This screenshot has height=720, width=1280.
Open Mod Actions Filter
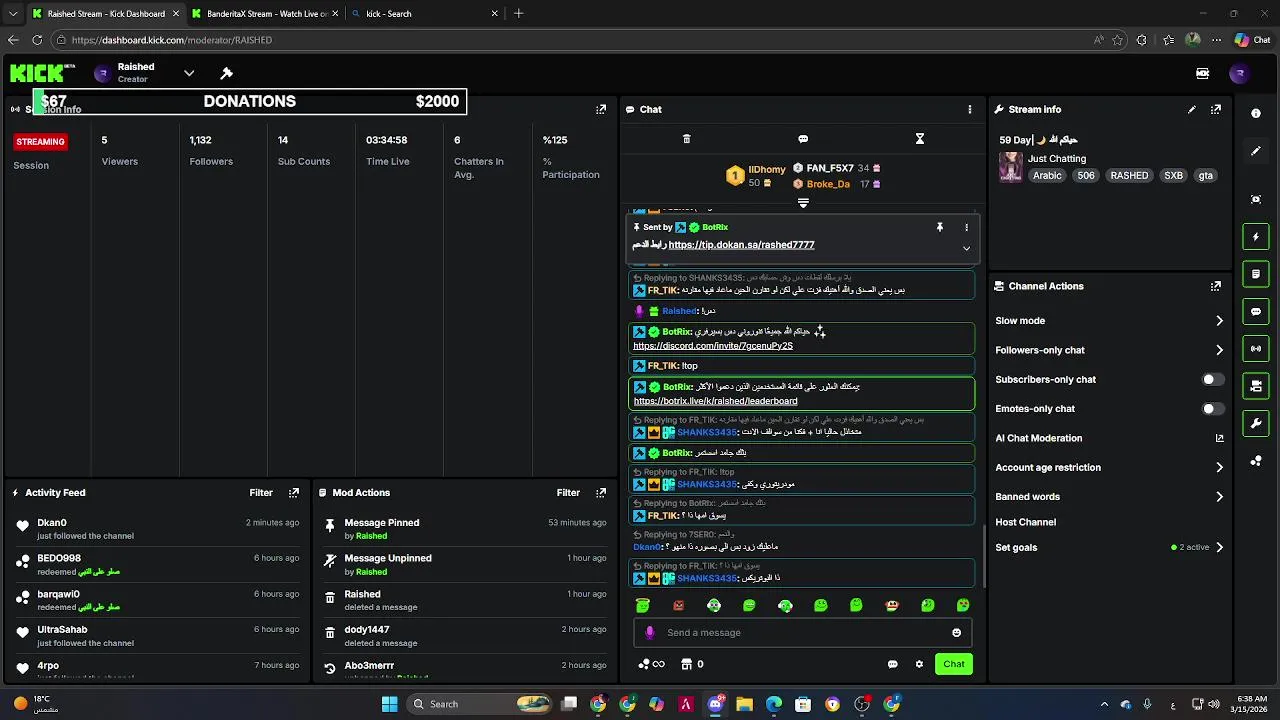568,492
